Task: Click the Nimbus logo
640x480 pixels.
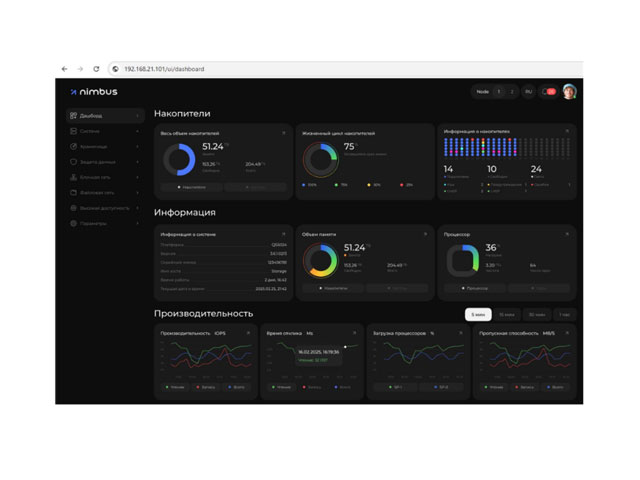Action: point(93,92)
